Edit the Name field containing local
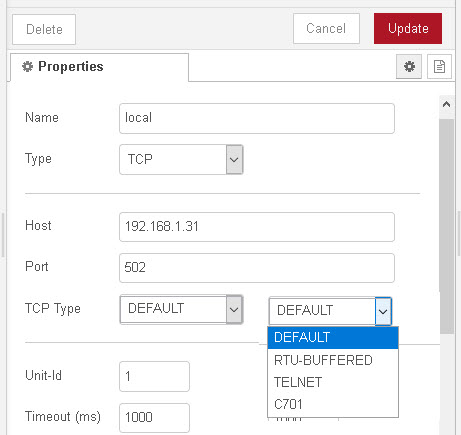461x435 pixels. pyautogui.click(x=257, y=118)
